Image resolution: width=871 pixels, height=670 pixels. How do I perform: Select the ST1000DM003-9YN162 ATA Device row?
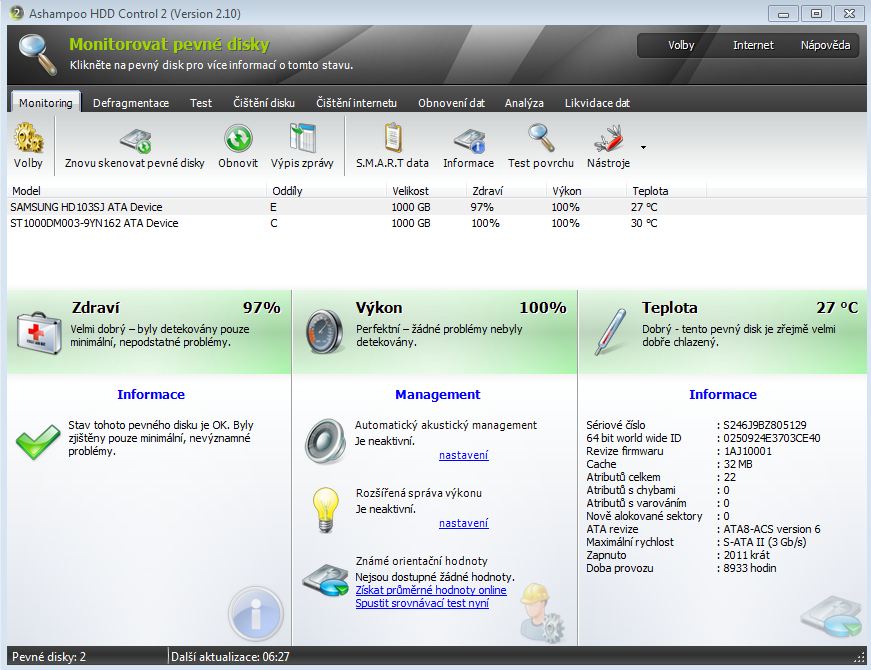tap(437, 223)
